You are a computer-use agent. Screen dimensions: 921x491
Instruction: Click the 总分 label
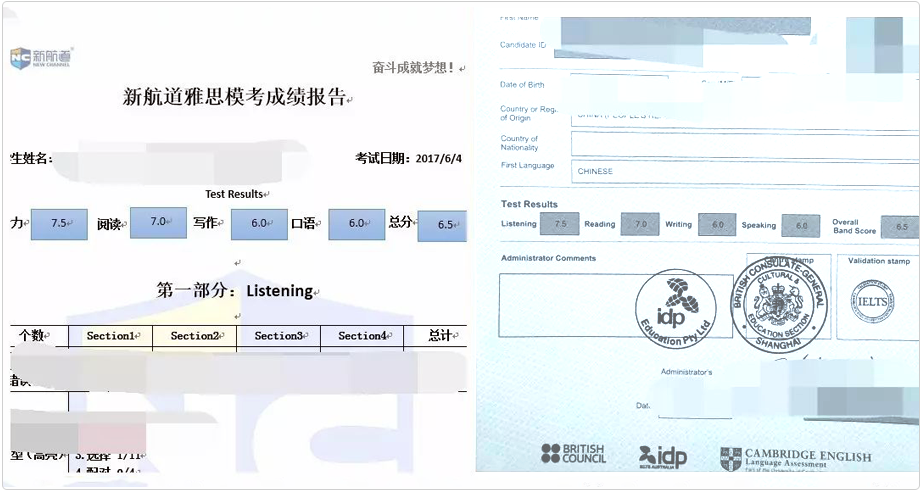[x=400, y=222]
